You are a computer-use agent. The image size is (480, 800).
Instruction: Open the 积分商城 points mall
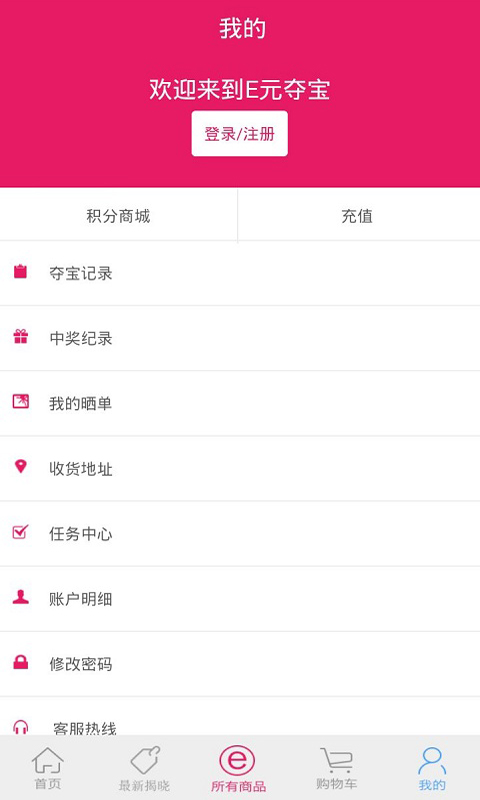point(118,216)
